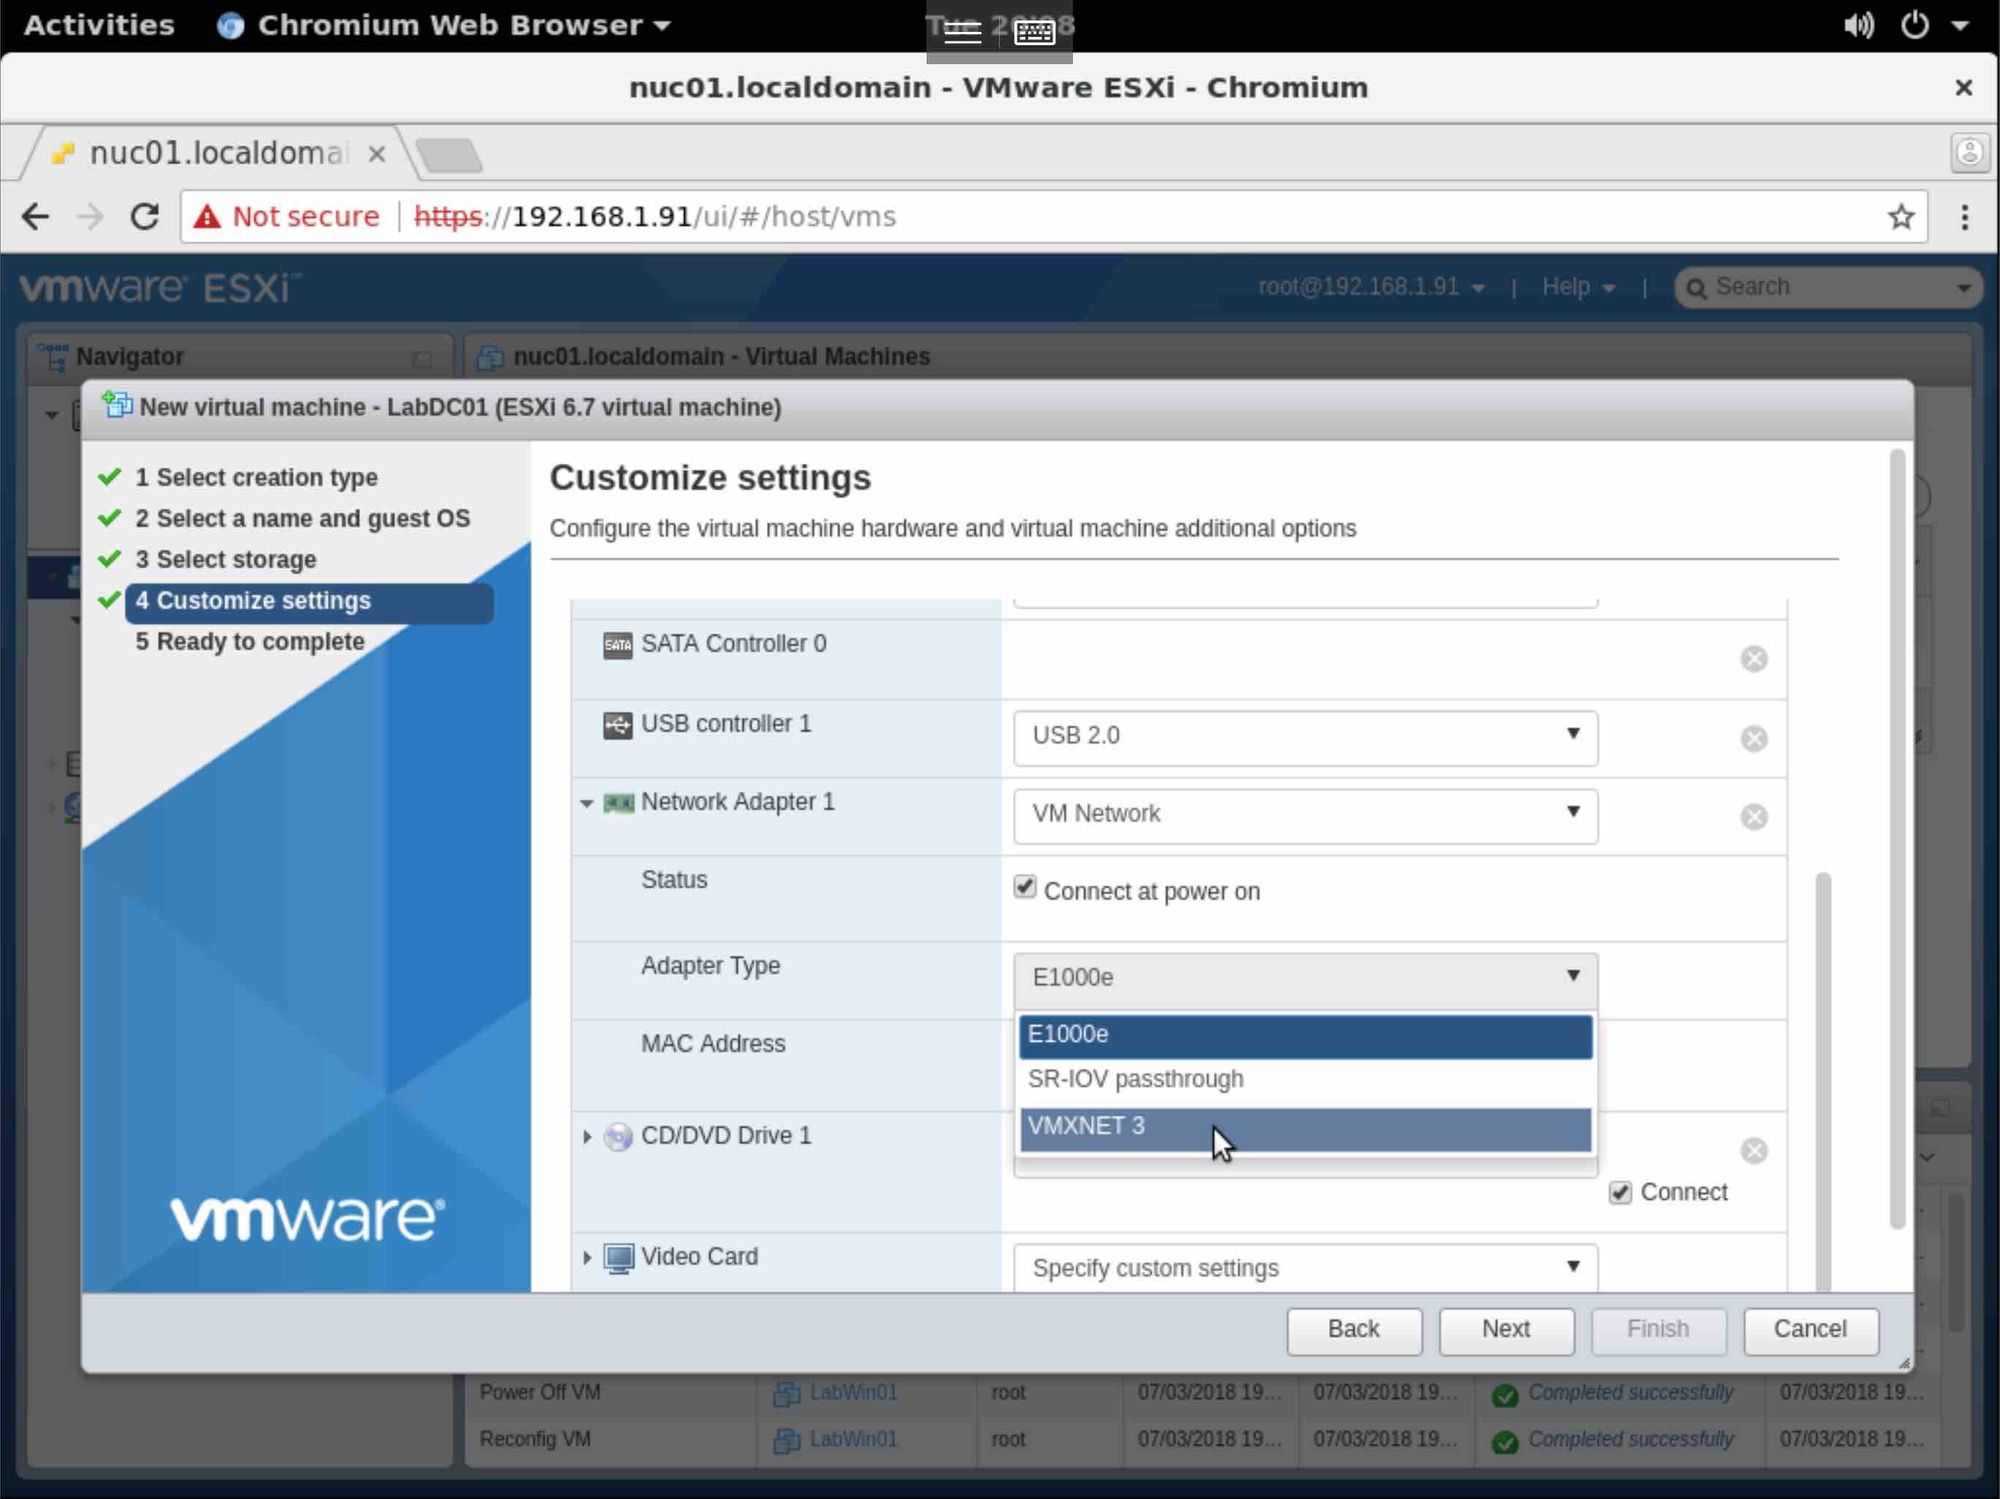Remove USB controller 1 device
The height and width of the screenshot is (1499, 2000).
click(1753, 738)
